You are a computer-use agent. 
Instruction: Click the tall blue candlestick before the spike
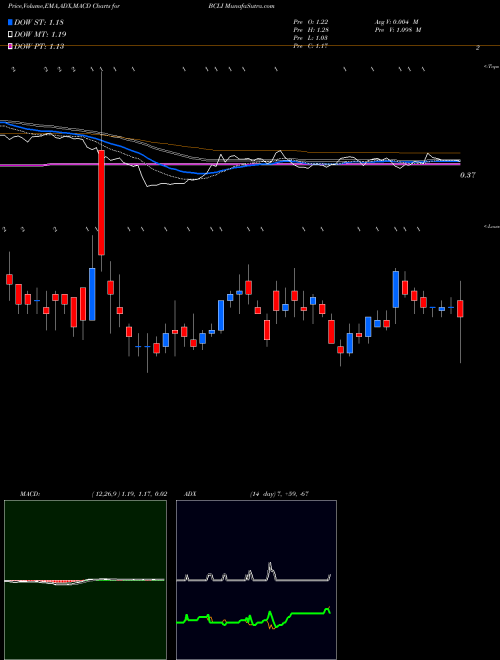pos(92,294)
